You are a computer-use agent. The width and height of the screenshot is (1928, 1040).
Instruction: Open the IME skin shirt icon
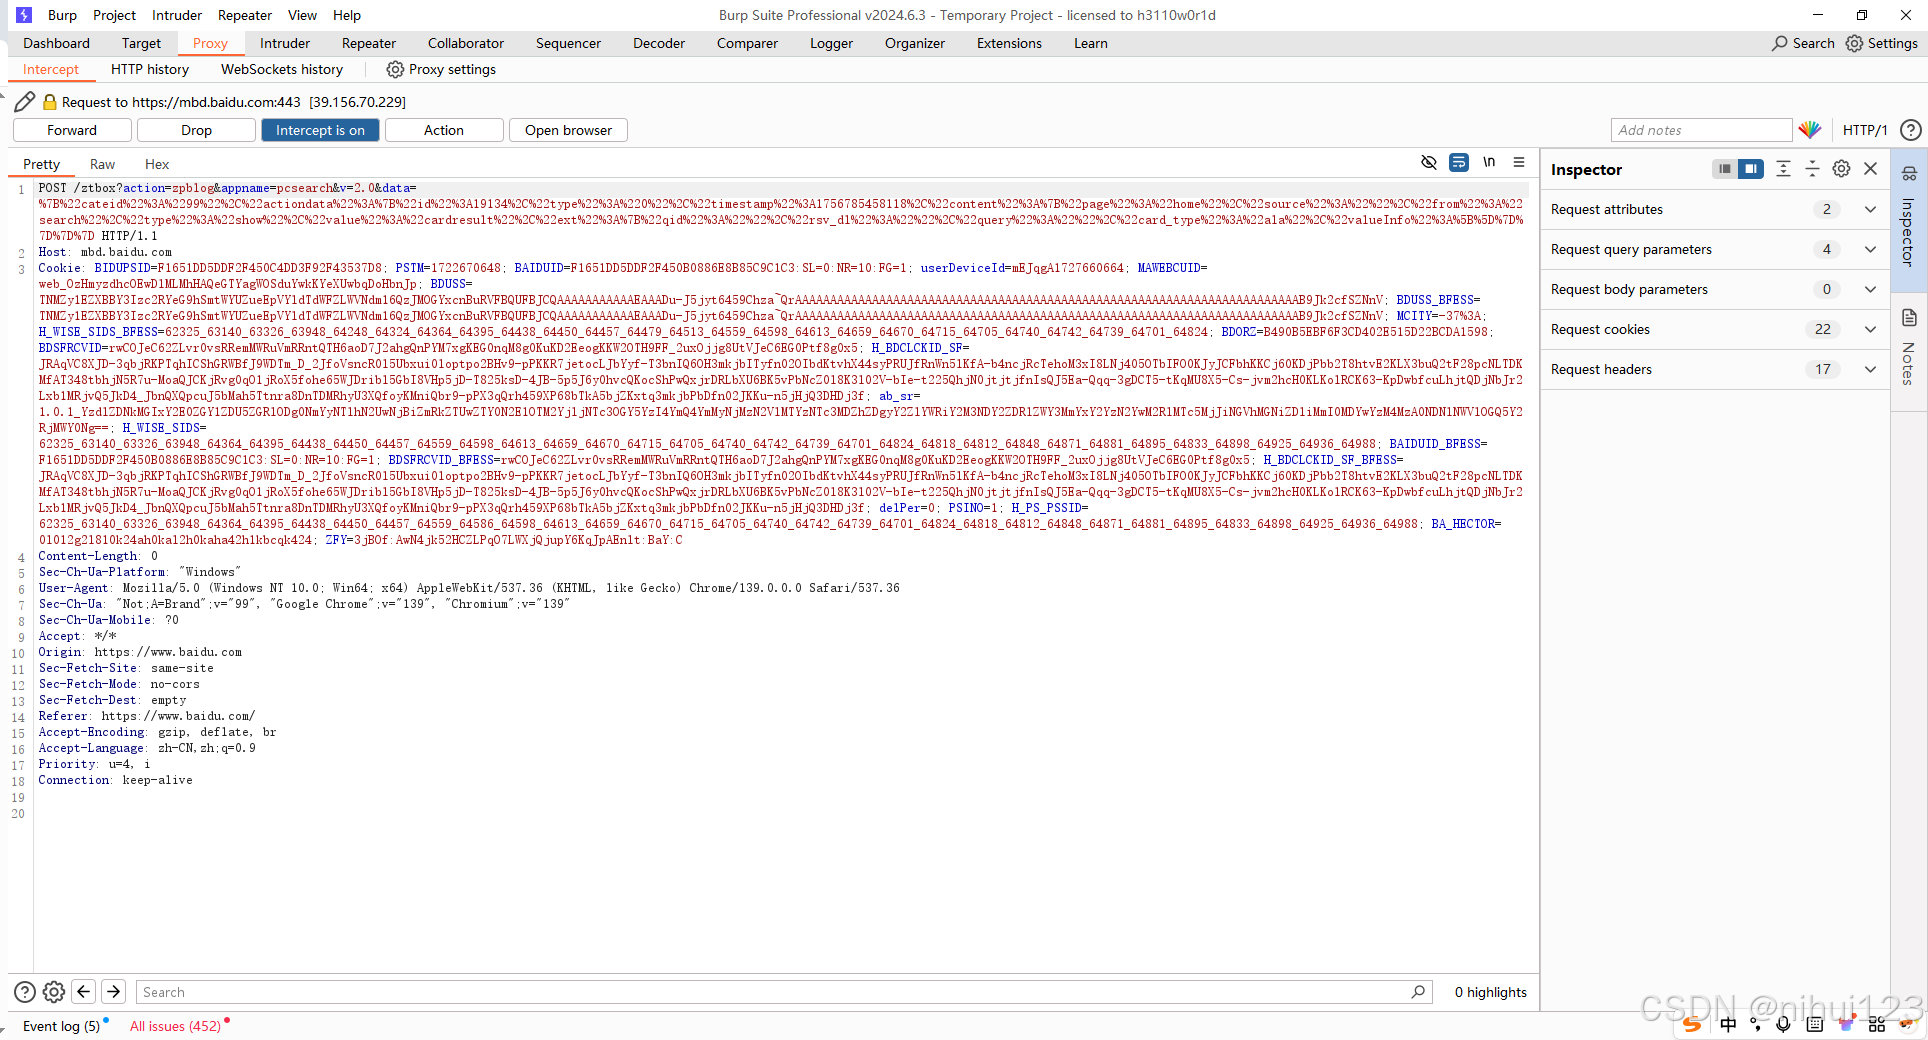click(1846, 1024)
